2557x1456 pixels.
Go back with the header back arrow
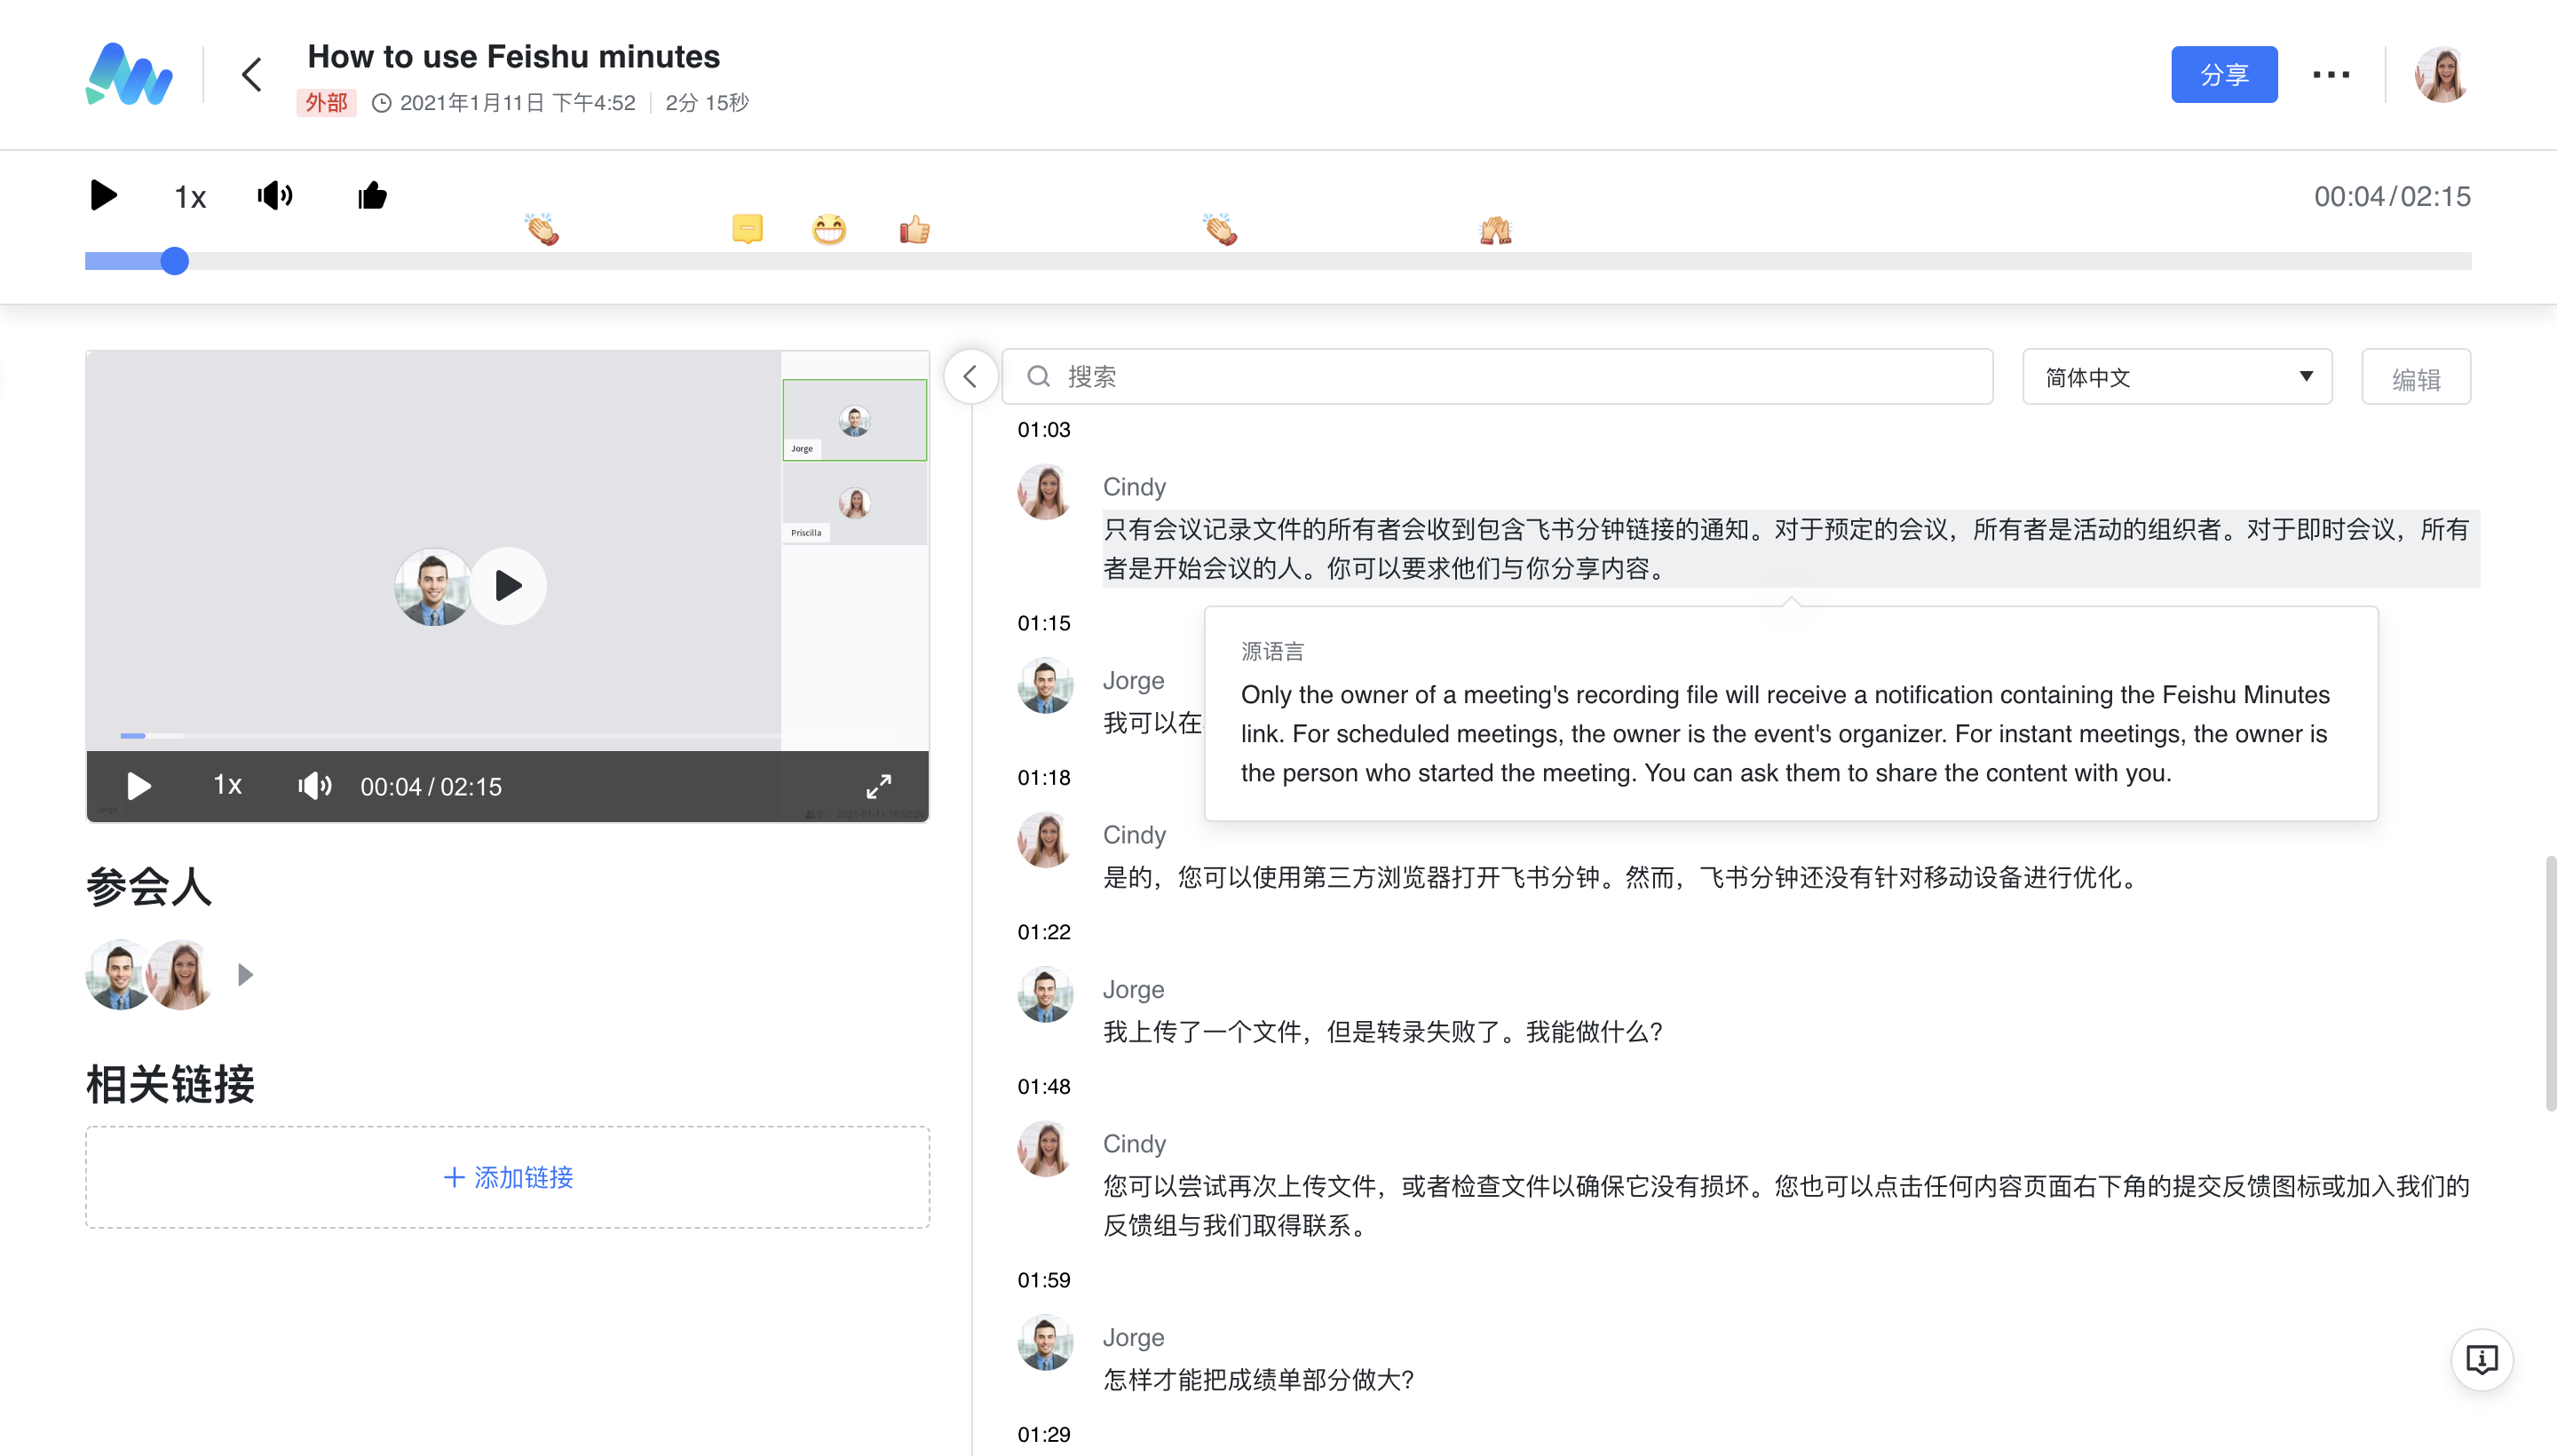click(252, 74)
